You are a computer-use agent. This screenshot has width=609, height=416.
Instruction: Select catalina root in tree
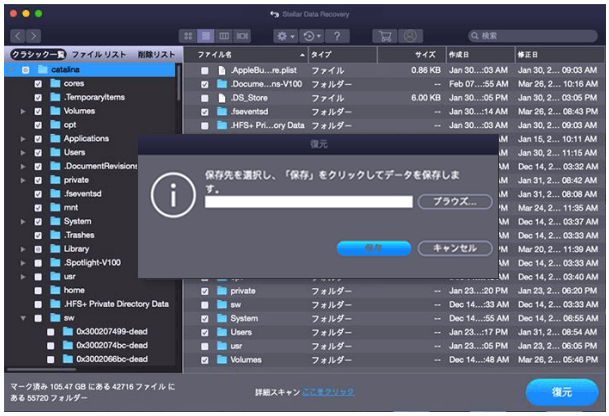tap(90, 70)
